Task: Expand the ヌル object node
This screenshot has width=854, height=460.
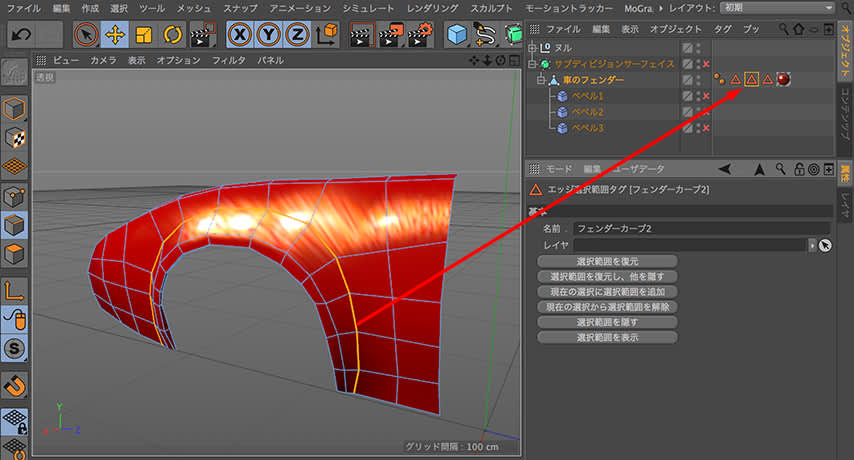Action: coord(533,47)
